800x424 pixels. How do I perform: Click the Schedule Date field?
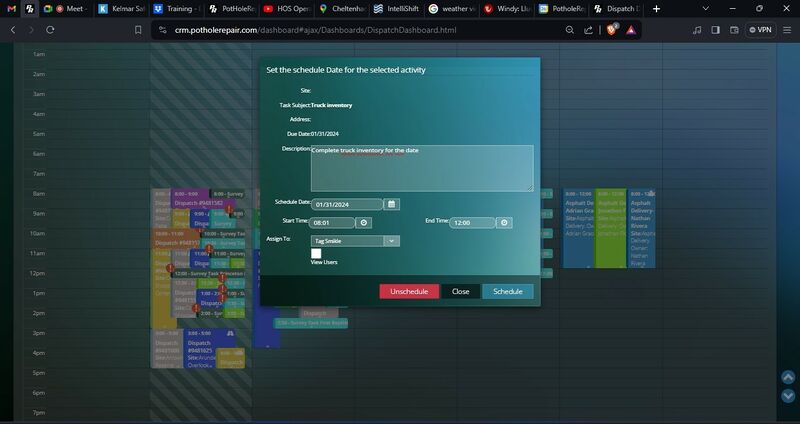pyautogui.click(x=347, y=205)
